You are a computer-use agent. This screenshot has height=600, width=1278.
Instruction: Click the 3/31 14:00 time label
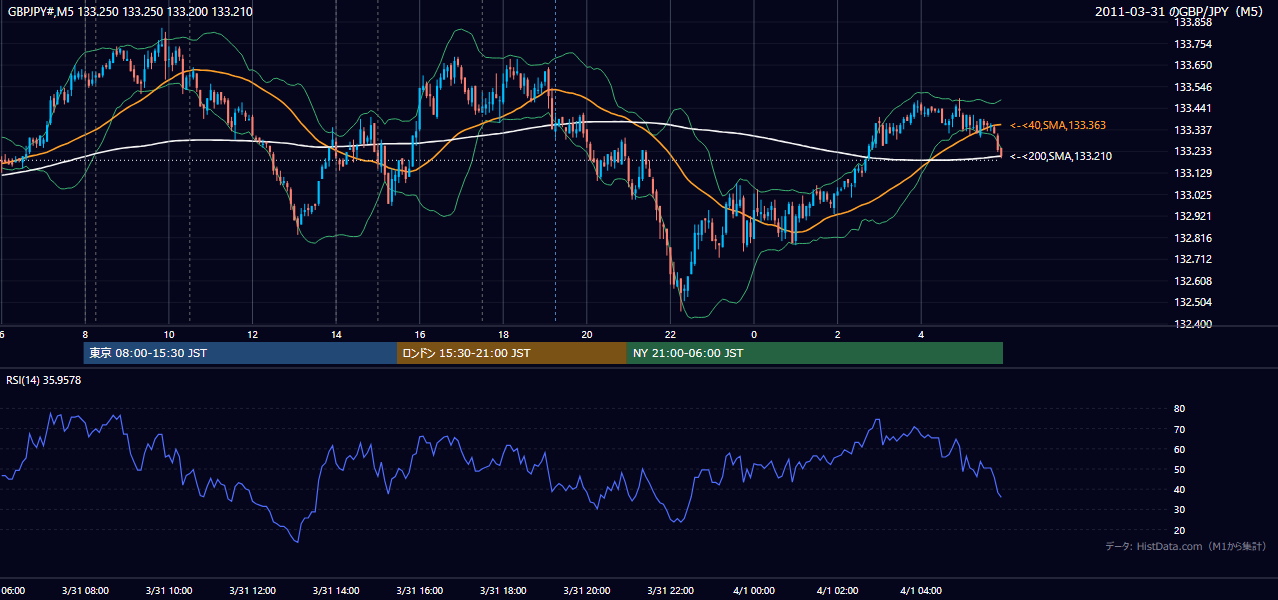336,590
